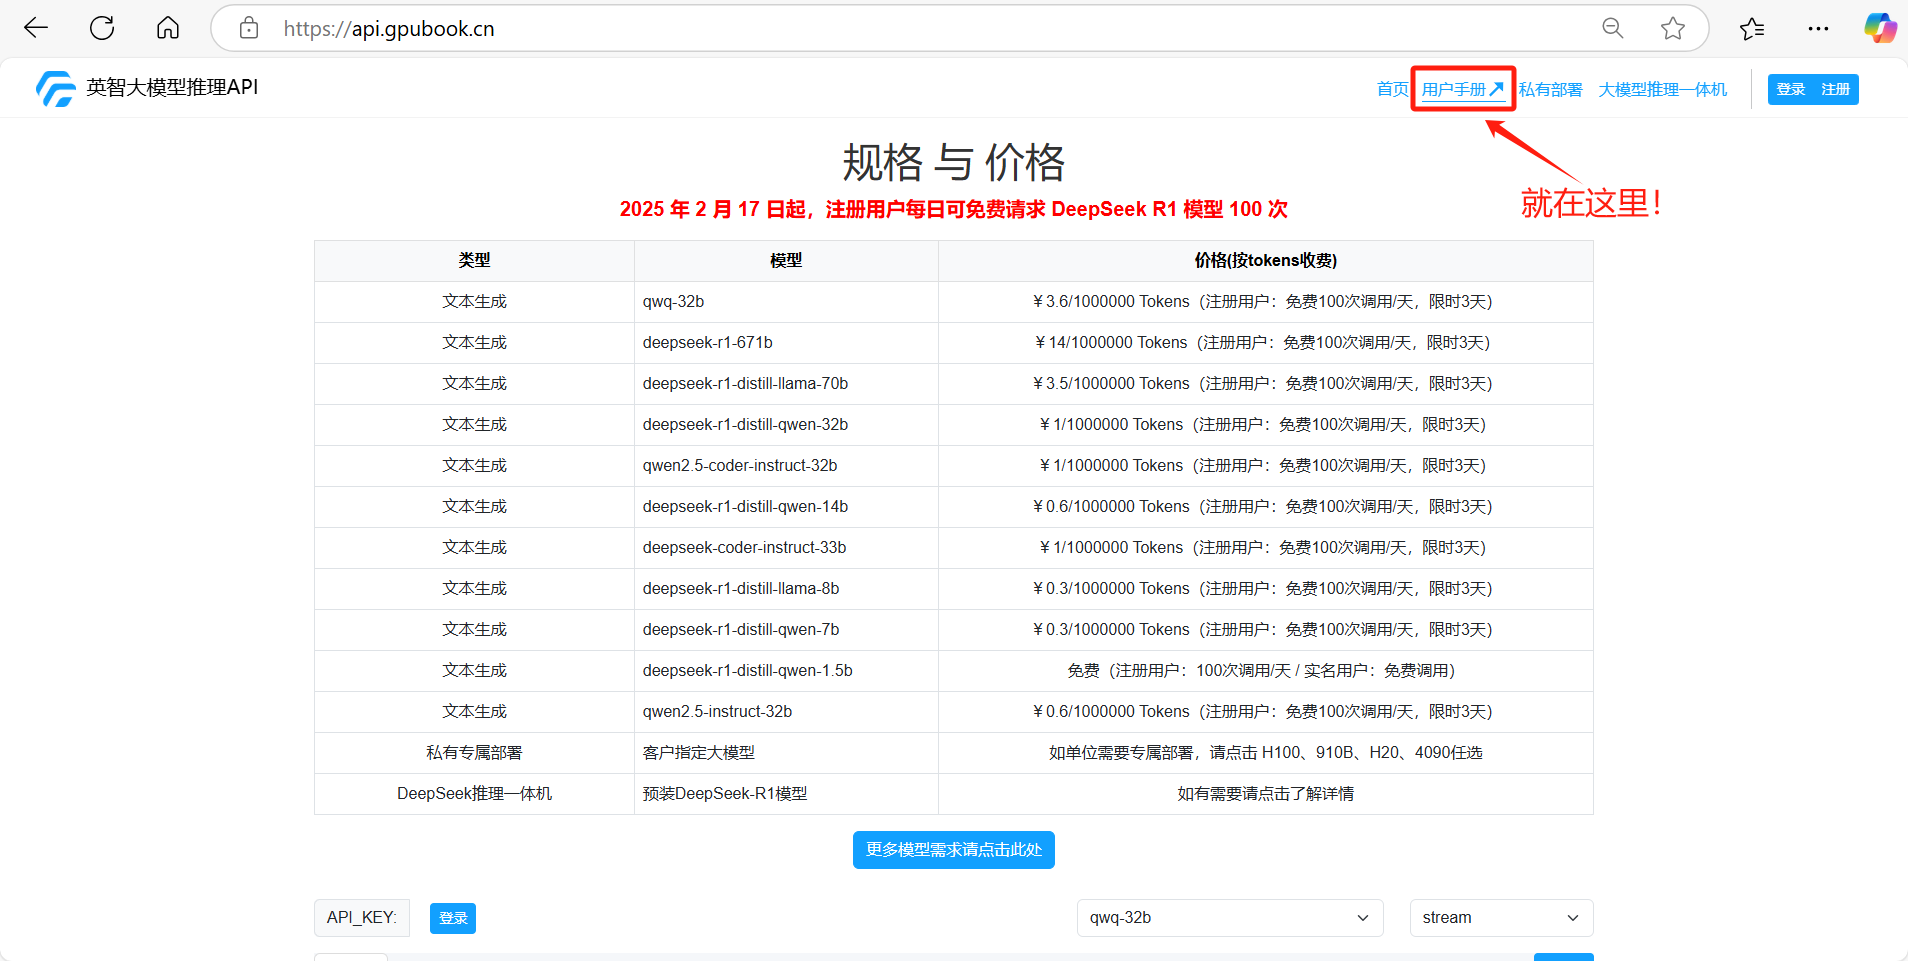The height and width of the screenshot is (961, 1908).
Task: Click the API_KEY: label
Action: [362, 918]
